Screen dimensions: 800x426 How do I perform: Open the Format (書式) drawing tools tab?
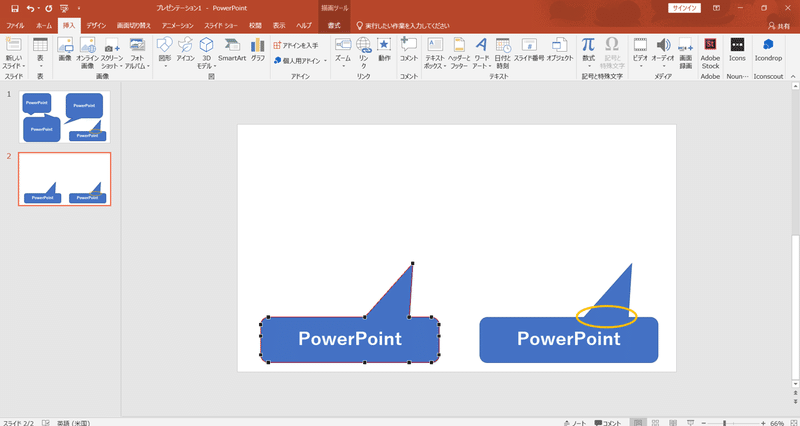click(x=334, y=26)
